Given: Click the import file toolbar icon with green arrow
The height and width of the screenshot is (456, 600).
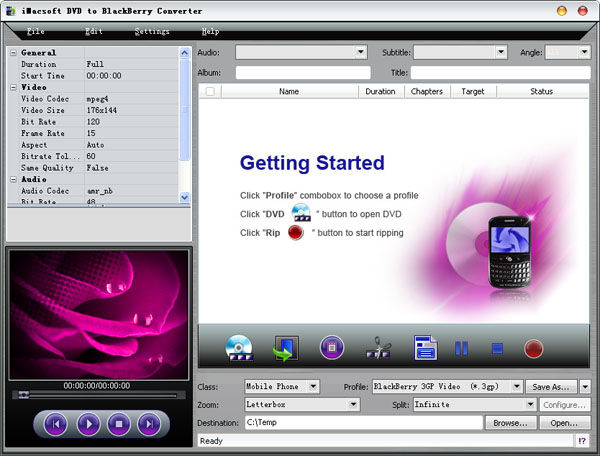Looking at the screenshot, I should coord(286,348).
